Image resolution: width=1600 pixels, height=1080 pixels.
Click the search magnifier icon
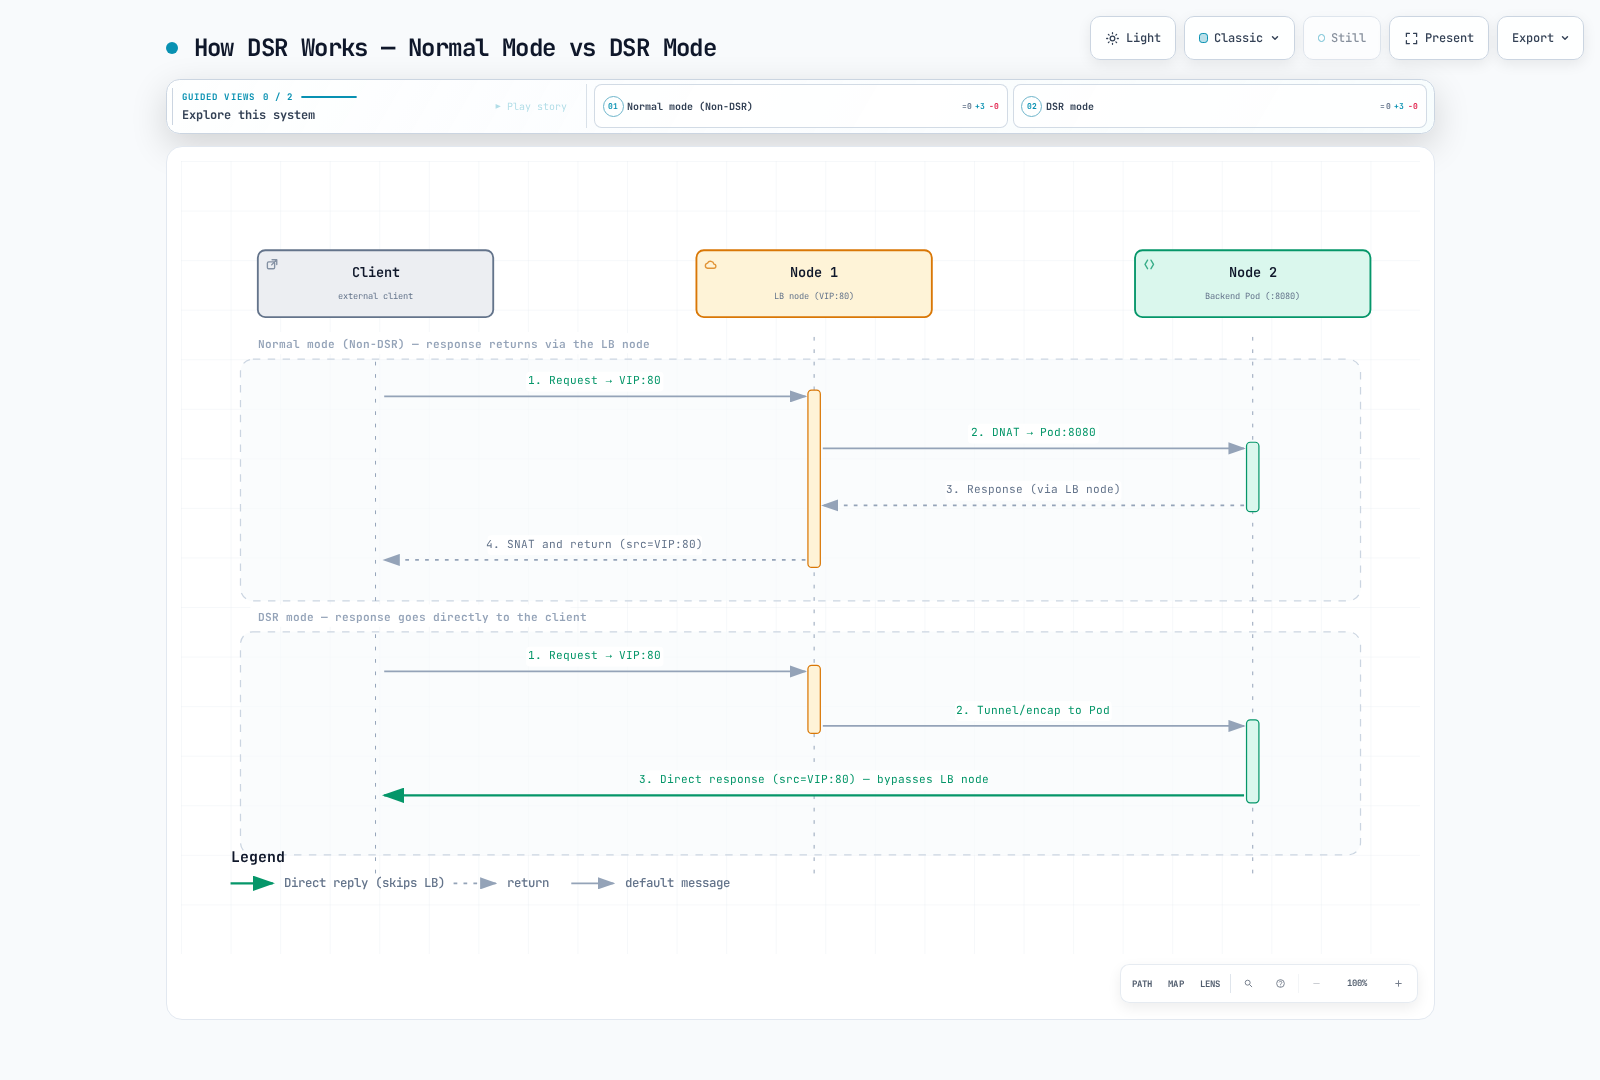1248,984
